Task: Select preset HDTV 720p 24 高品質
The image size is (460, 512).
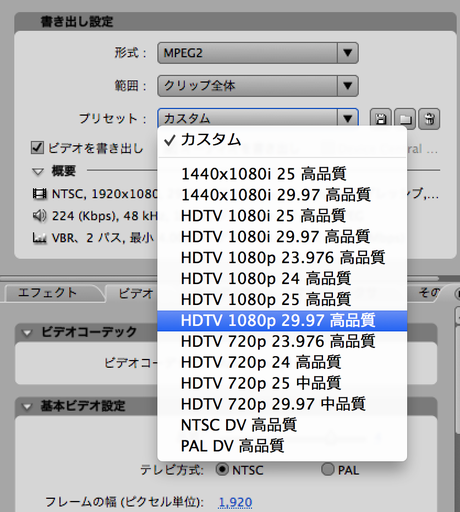Action: pyautogui.click(x=282, y=362)
